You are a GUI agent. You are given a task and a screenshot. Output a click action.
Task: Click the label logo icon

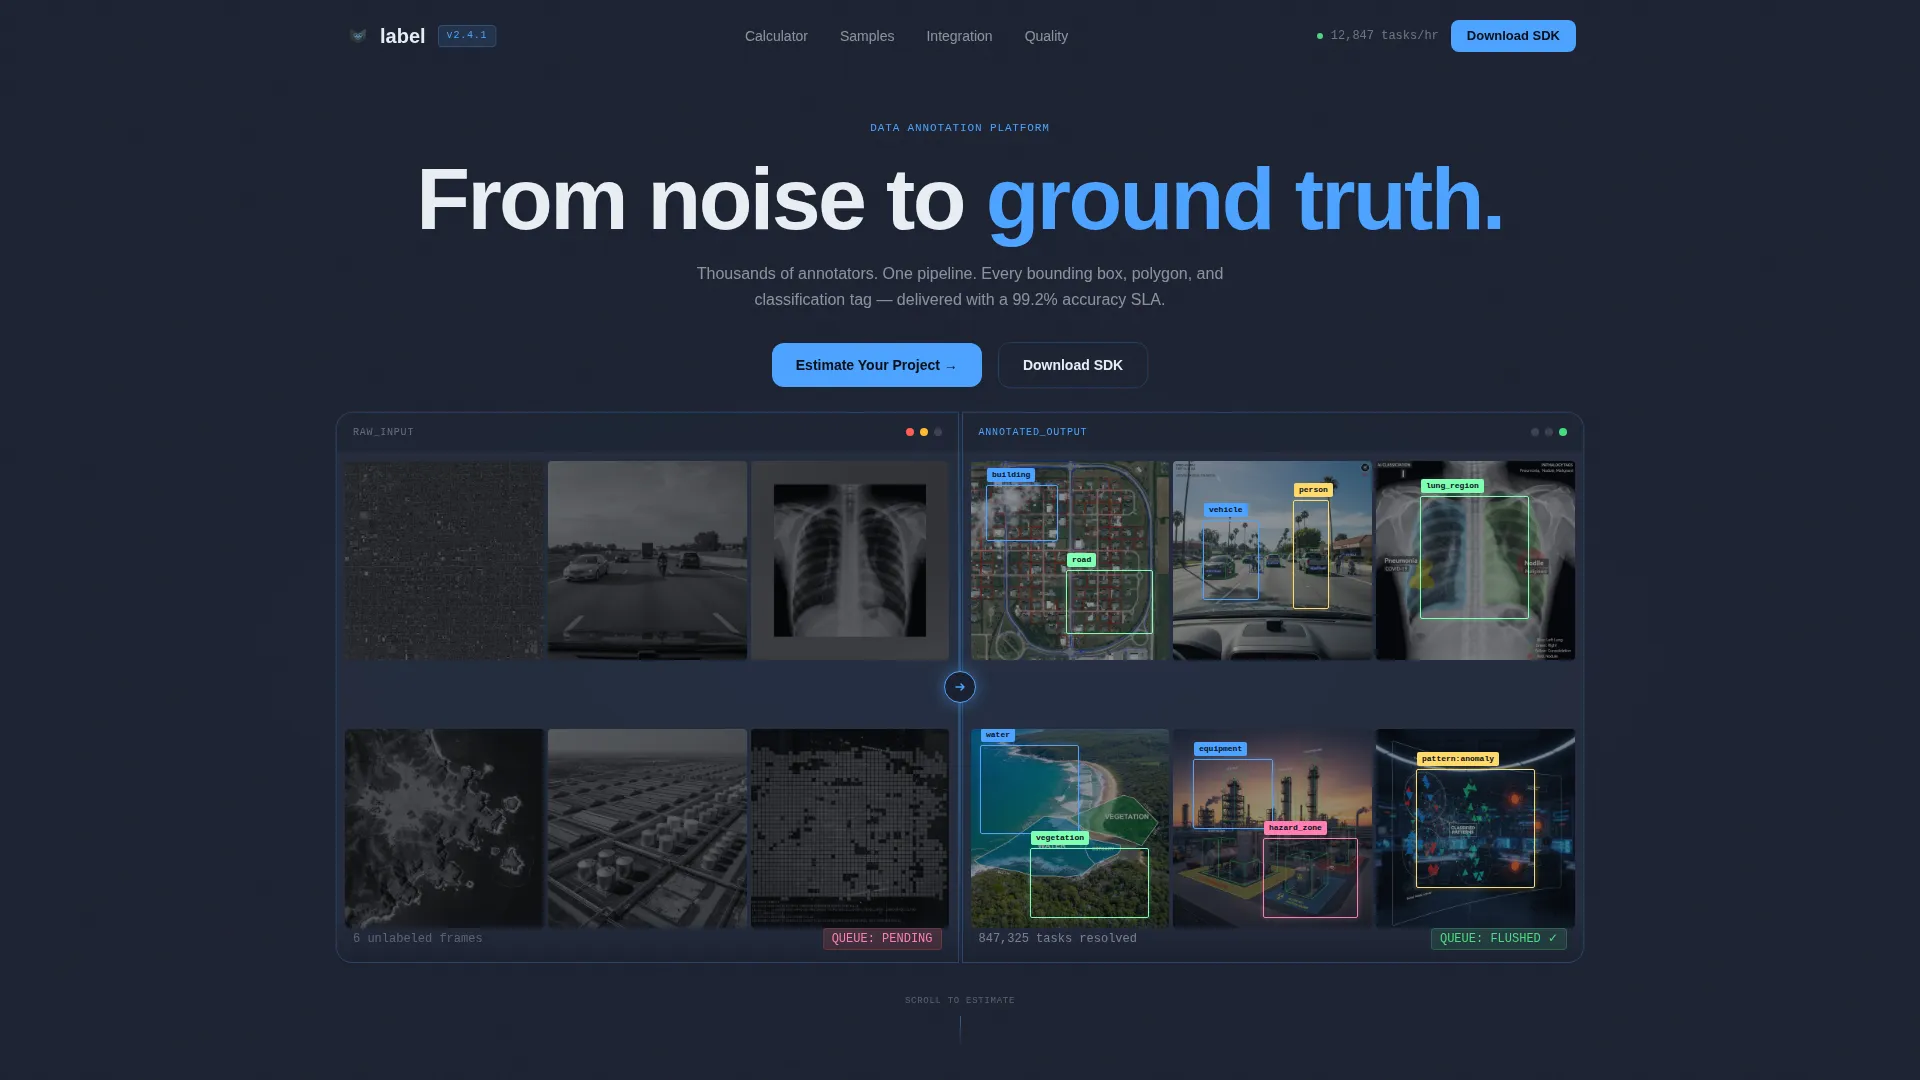pyautogui.click(x=358, y=36)
